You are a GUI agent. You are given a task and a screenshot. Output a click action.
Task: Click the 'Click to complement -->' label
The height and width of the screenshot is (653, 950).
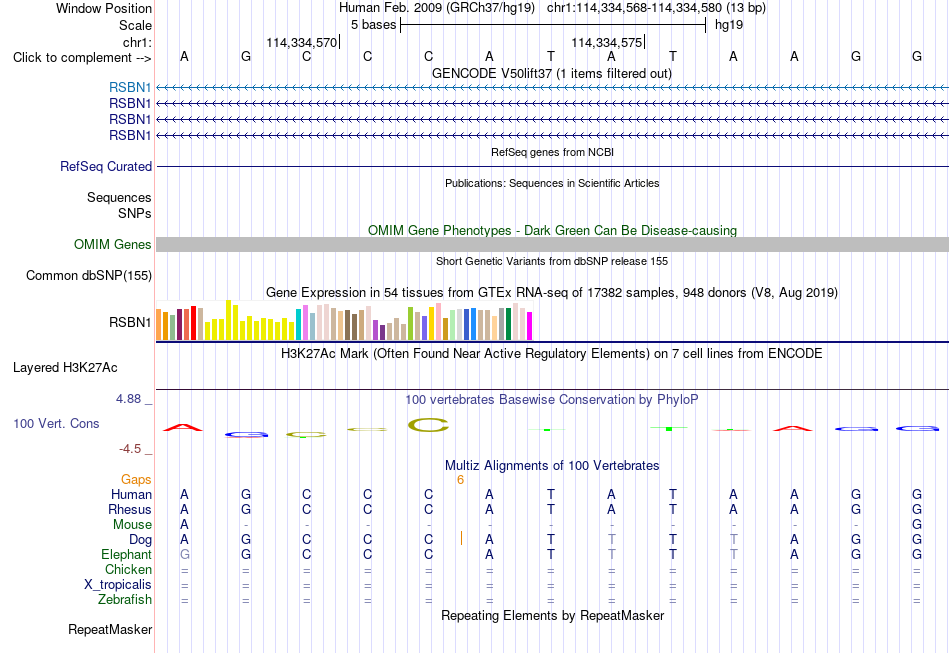tap(82, 58)
